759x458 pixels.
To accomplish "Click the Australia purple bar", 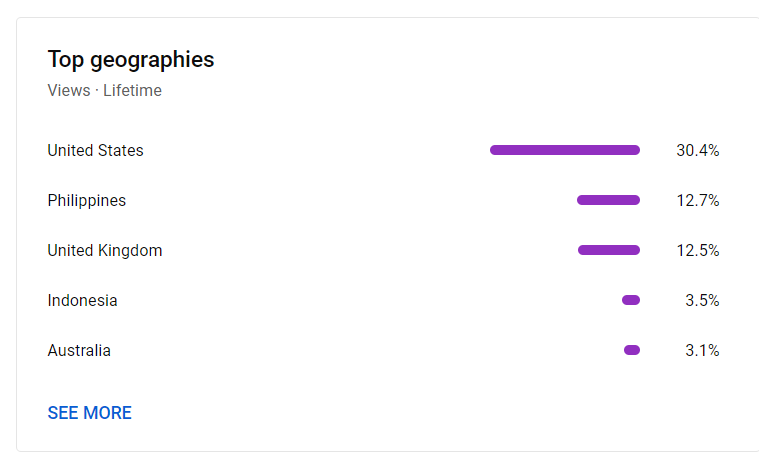I will tap(632, 350).
